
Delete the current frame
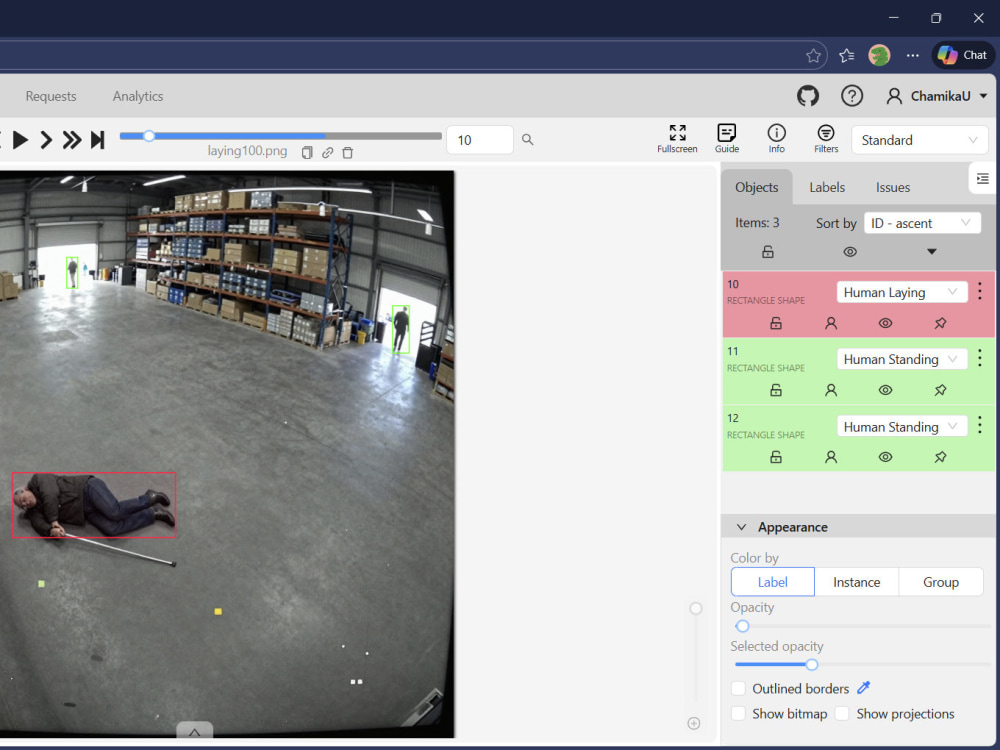348,152
